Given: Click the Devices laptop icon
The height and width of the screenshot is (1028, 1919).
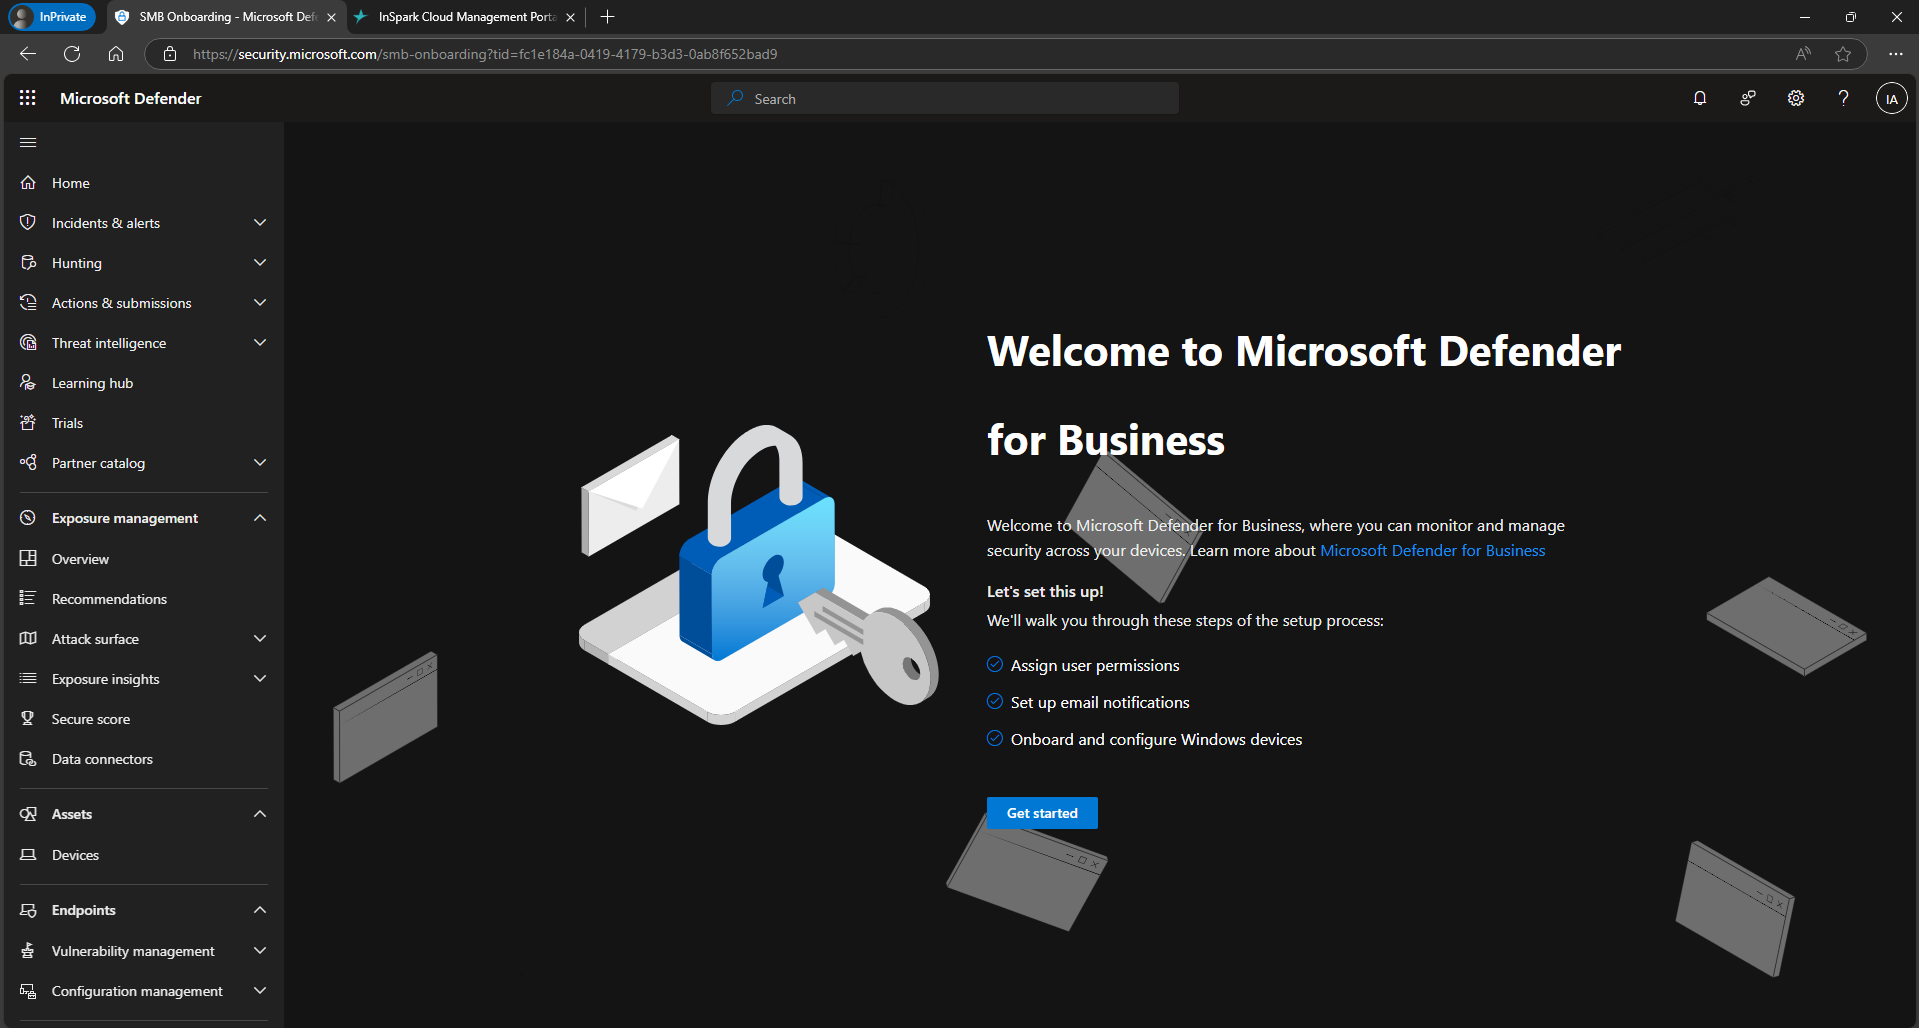Looking at the screenshot, I should tap(28, 854).
